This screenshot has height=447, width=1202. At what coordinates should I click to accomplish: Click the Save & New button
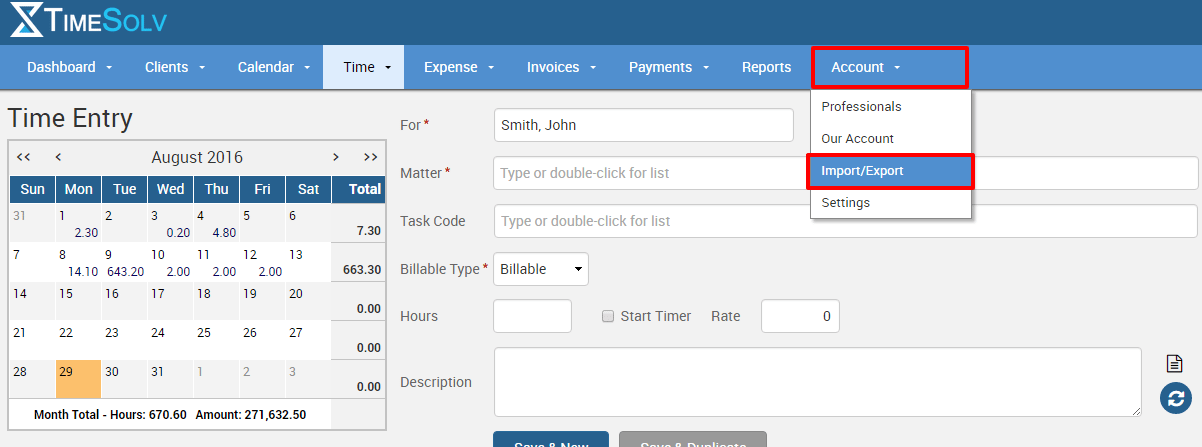pyautogui.click(x=550, y=440)
